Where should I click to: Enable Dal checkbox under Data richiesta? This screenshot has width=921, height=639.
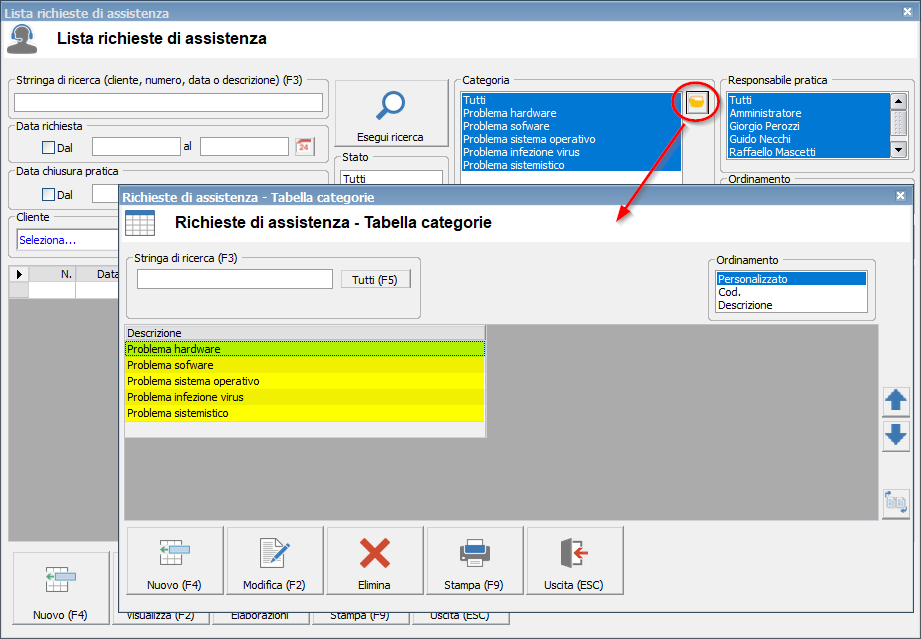point(48,147)
